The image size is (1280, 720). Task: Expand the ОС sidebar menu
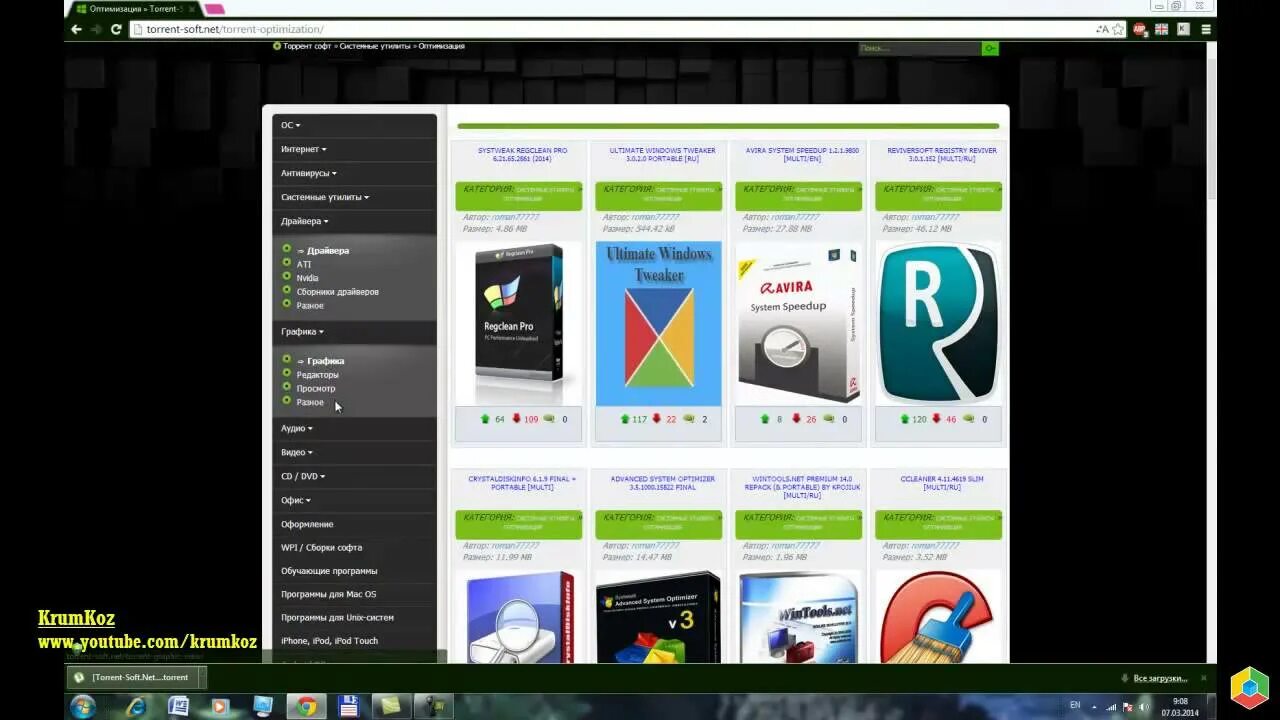tap(354, 125)
